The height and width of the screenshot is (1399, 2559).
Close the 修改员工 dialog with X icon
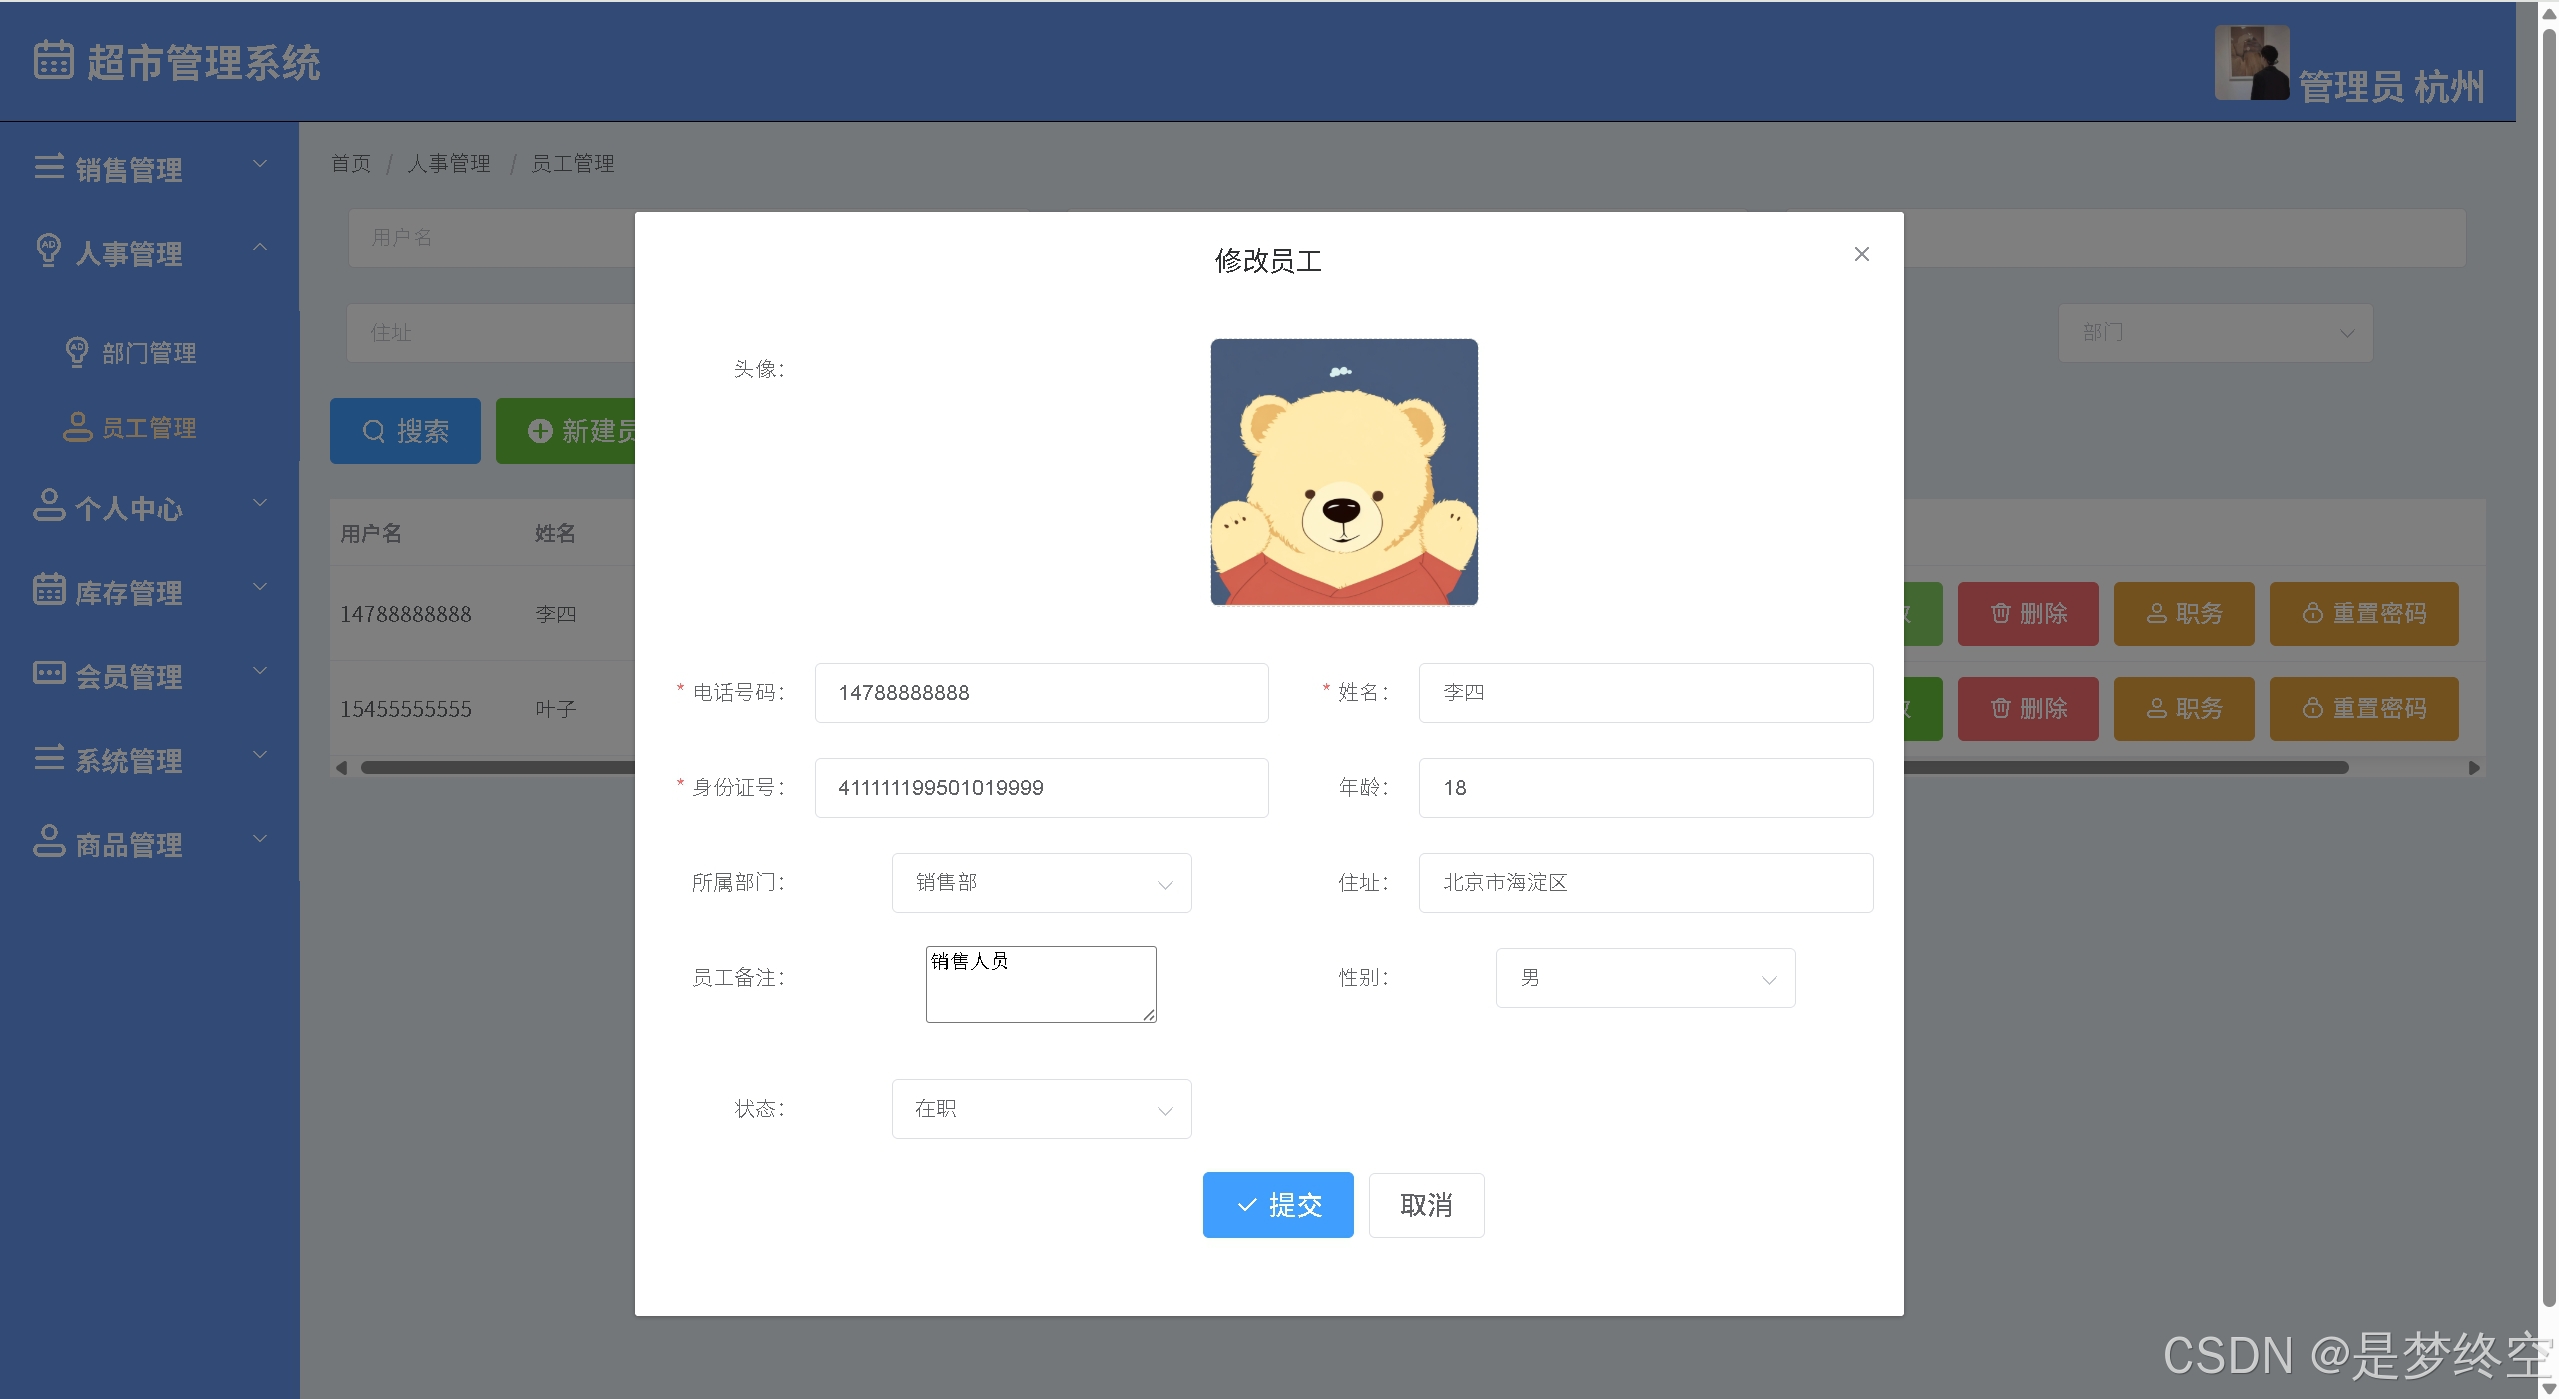[x=1861, y=254]
